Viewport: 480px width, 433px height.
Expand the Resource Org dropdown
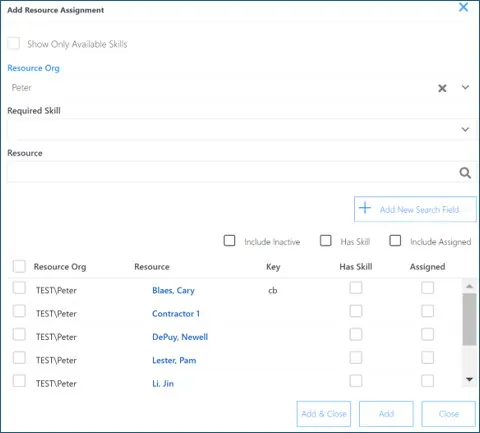pyautogui.click(x=465, y=88)
